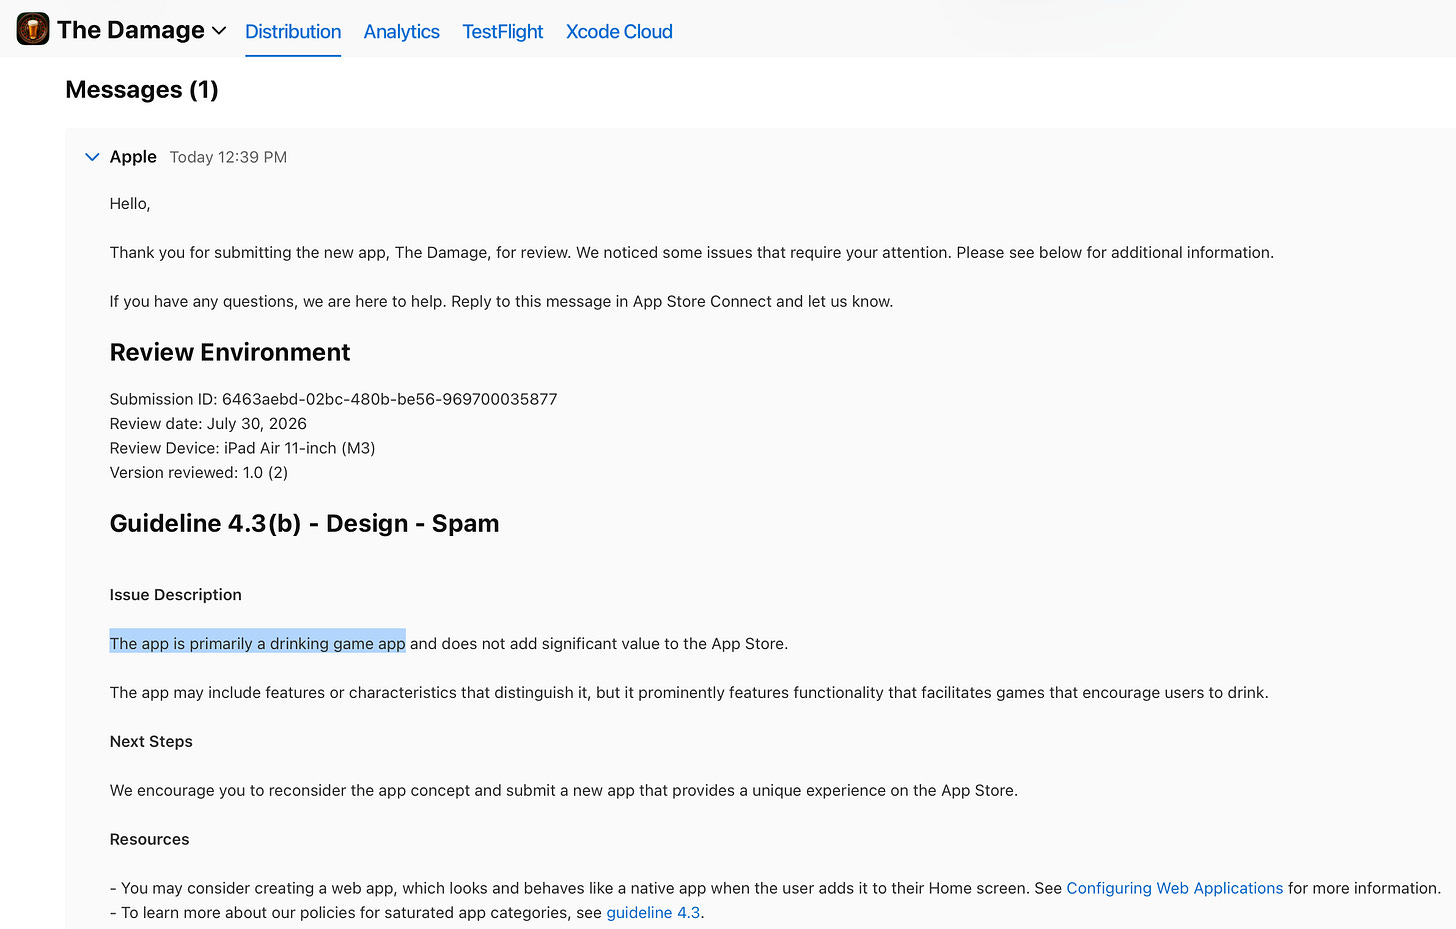Screen dimensions: 1456x929
Task: Click the Next Steps subheading
Action: point(151,742)
